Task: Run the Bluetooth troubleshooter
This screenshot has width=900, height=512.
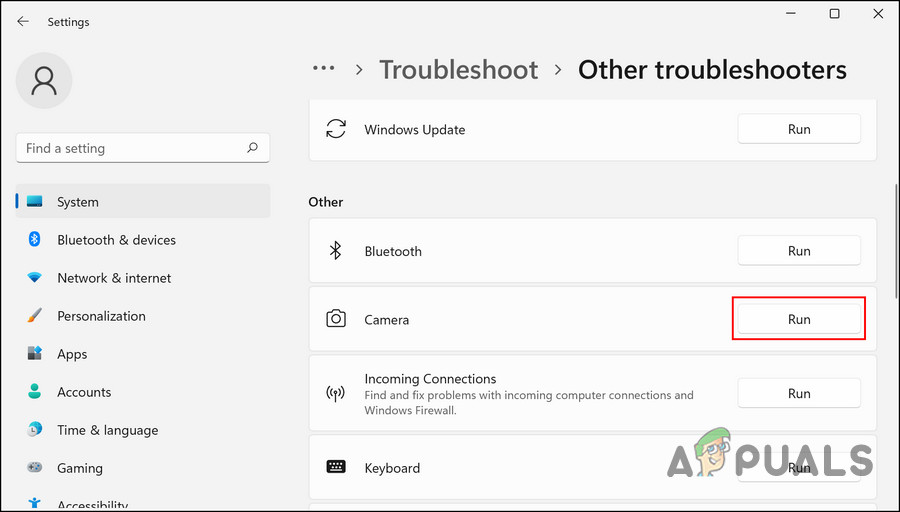Action: click(x=798, y=251)
